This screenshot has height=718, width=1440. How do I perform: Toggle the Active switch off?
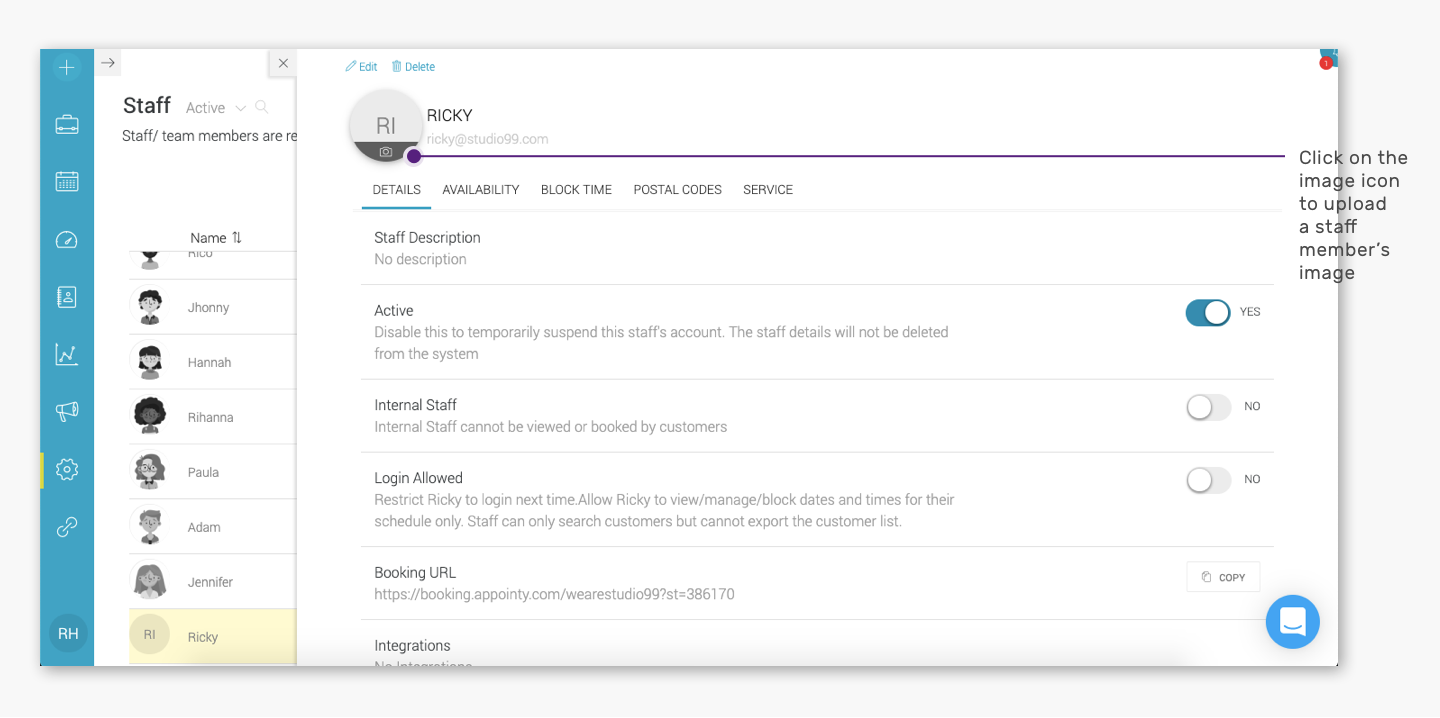pyautogui.click(x=1208, y=313)
